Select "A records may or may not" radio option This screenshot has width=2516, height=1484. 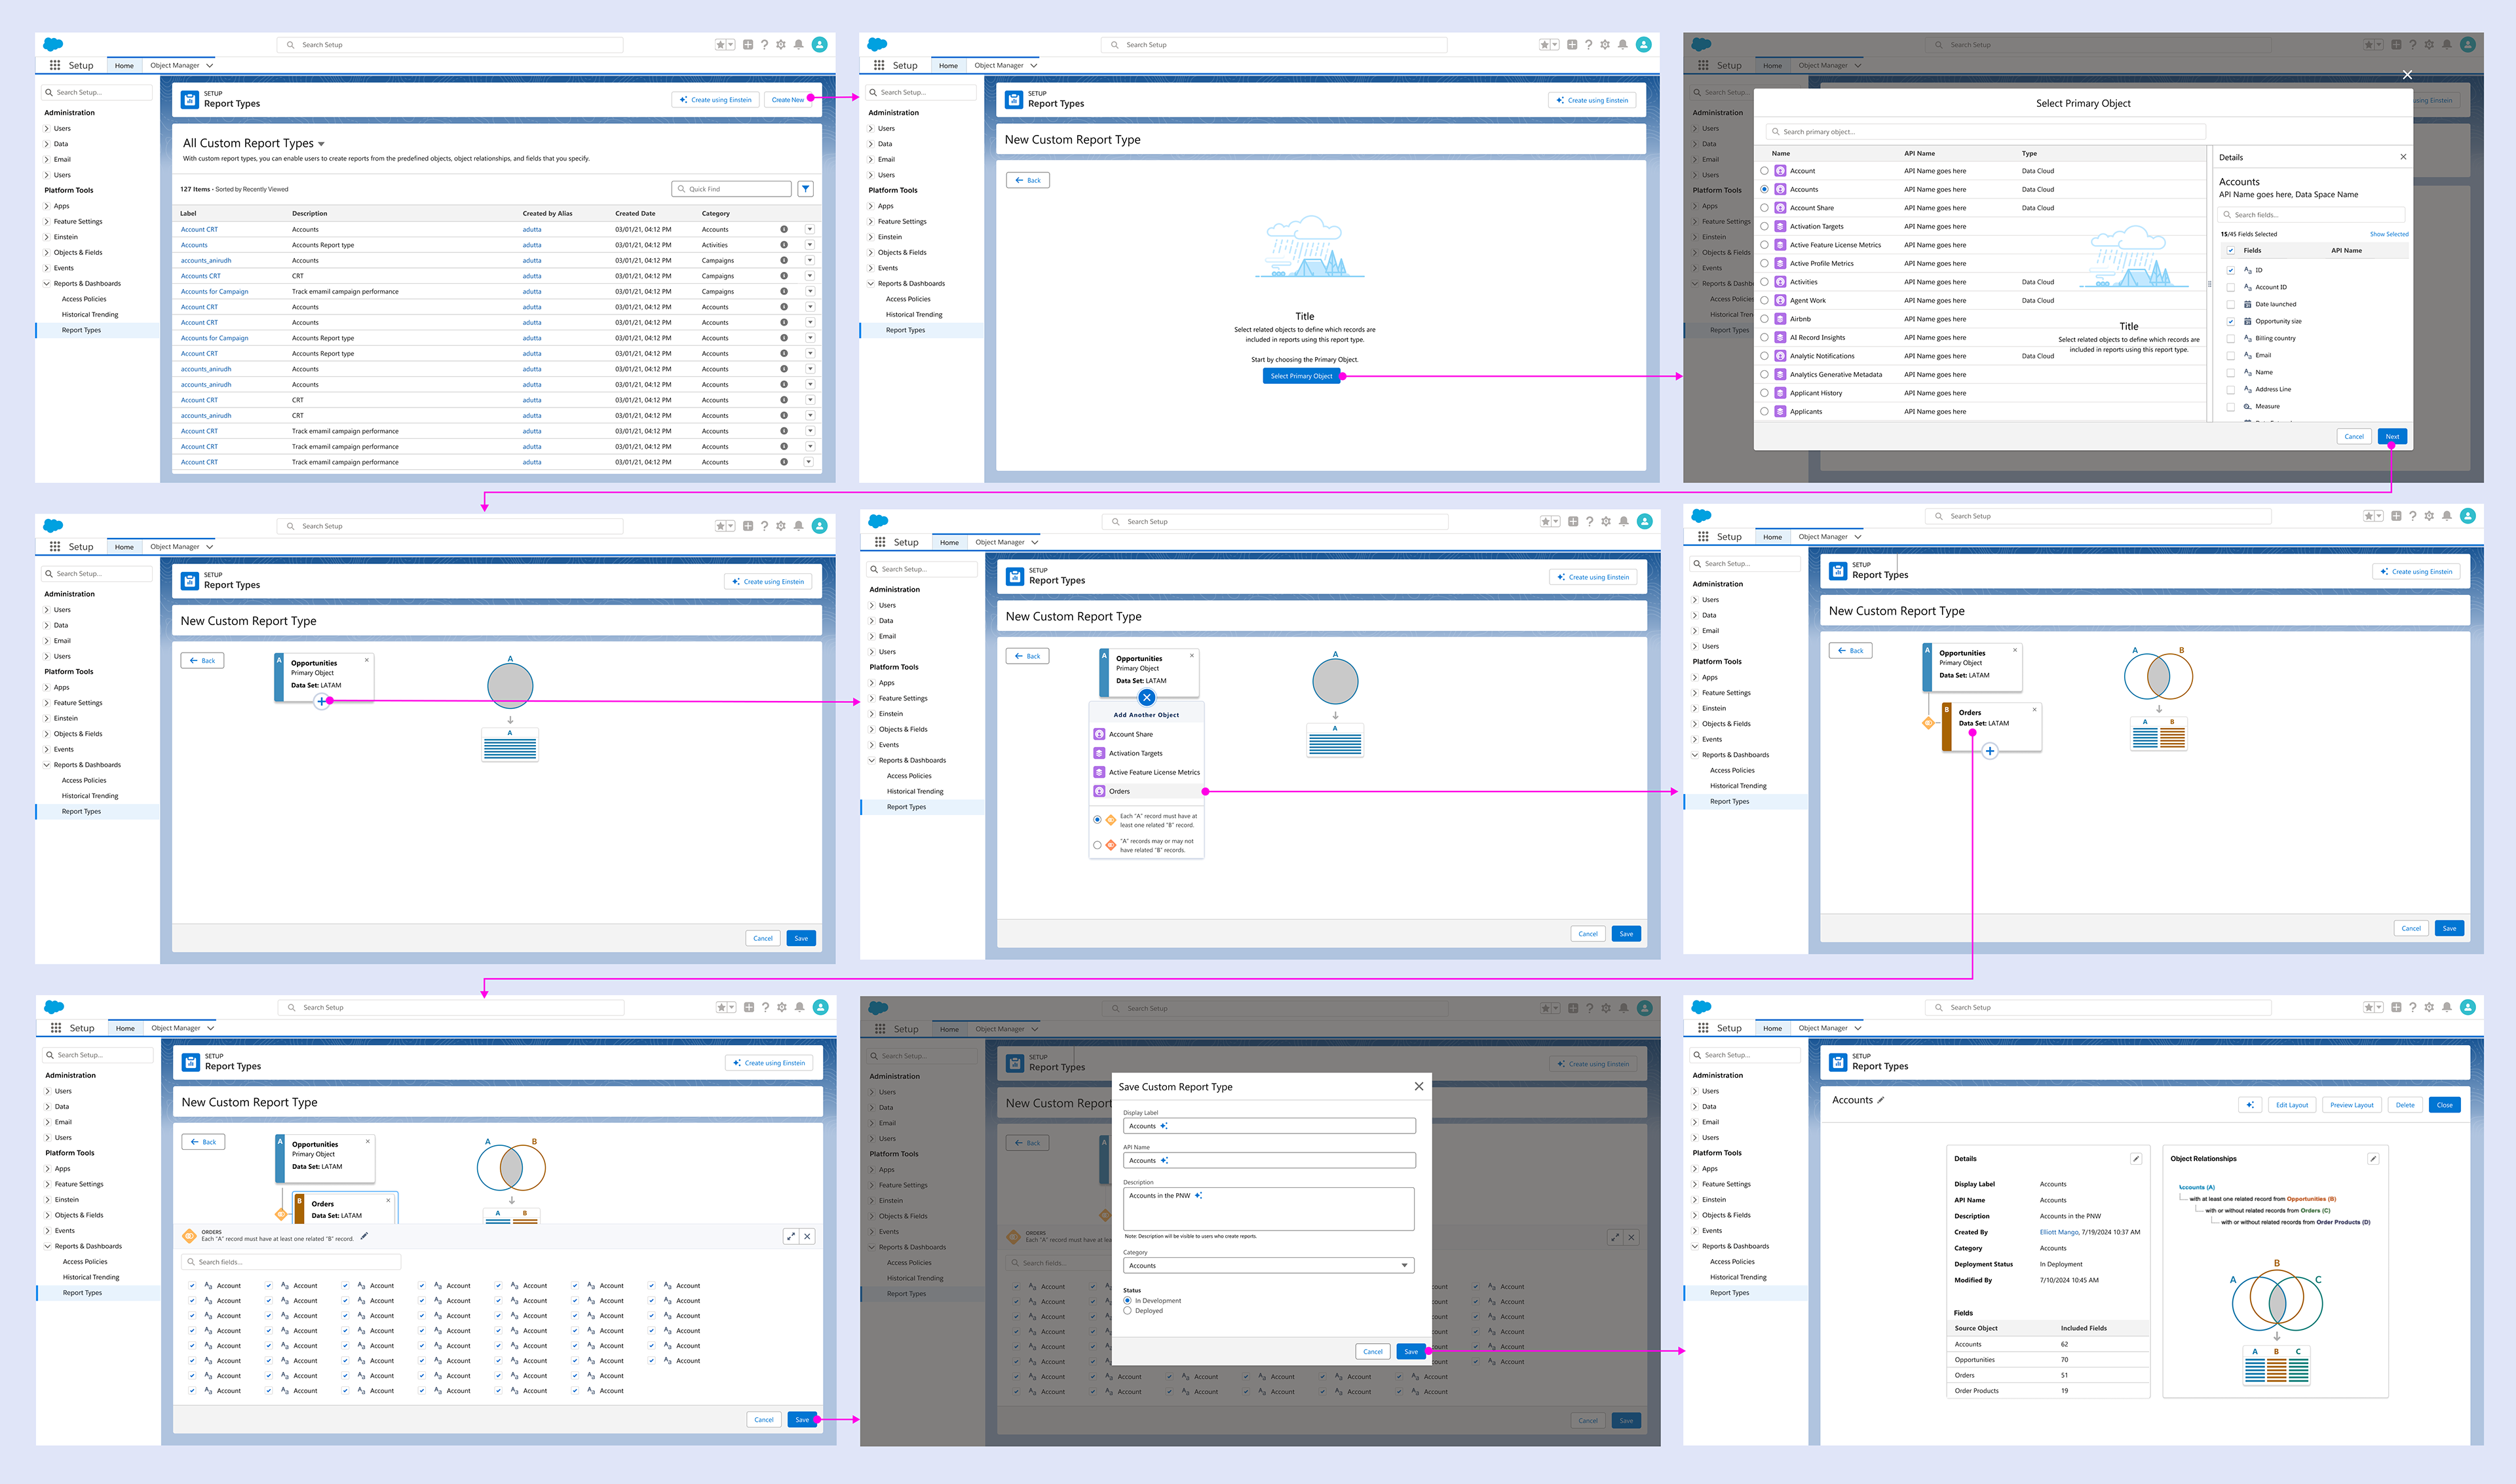click(x=1097, y=845)
